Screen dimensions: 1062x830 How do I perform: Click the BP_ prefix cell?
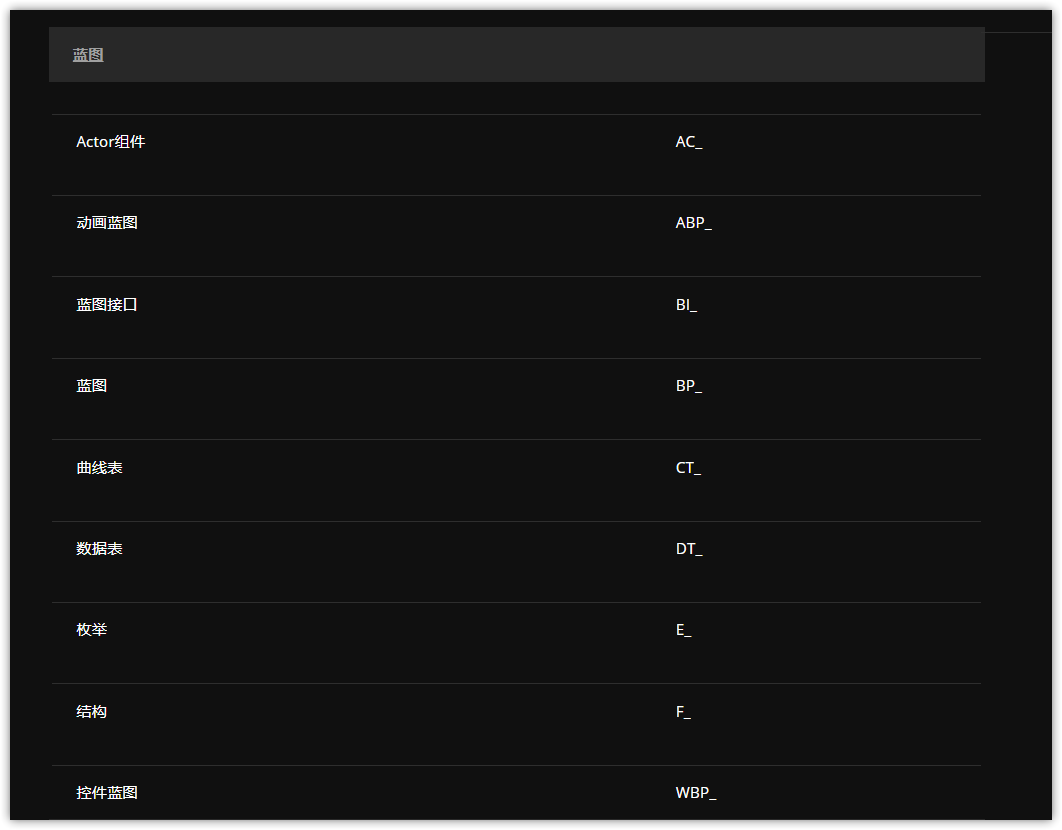click(x=689, y=386)
